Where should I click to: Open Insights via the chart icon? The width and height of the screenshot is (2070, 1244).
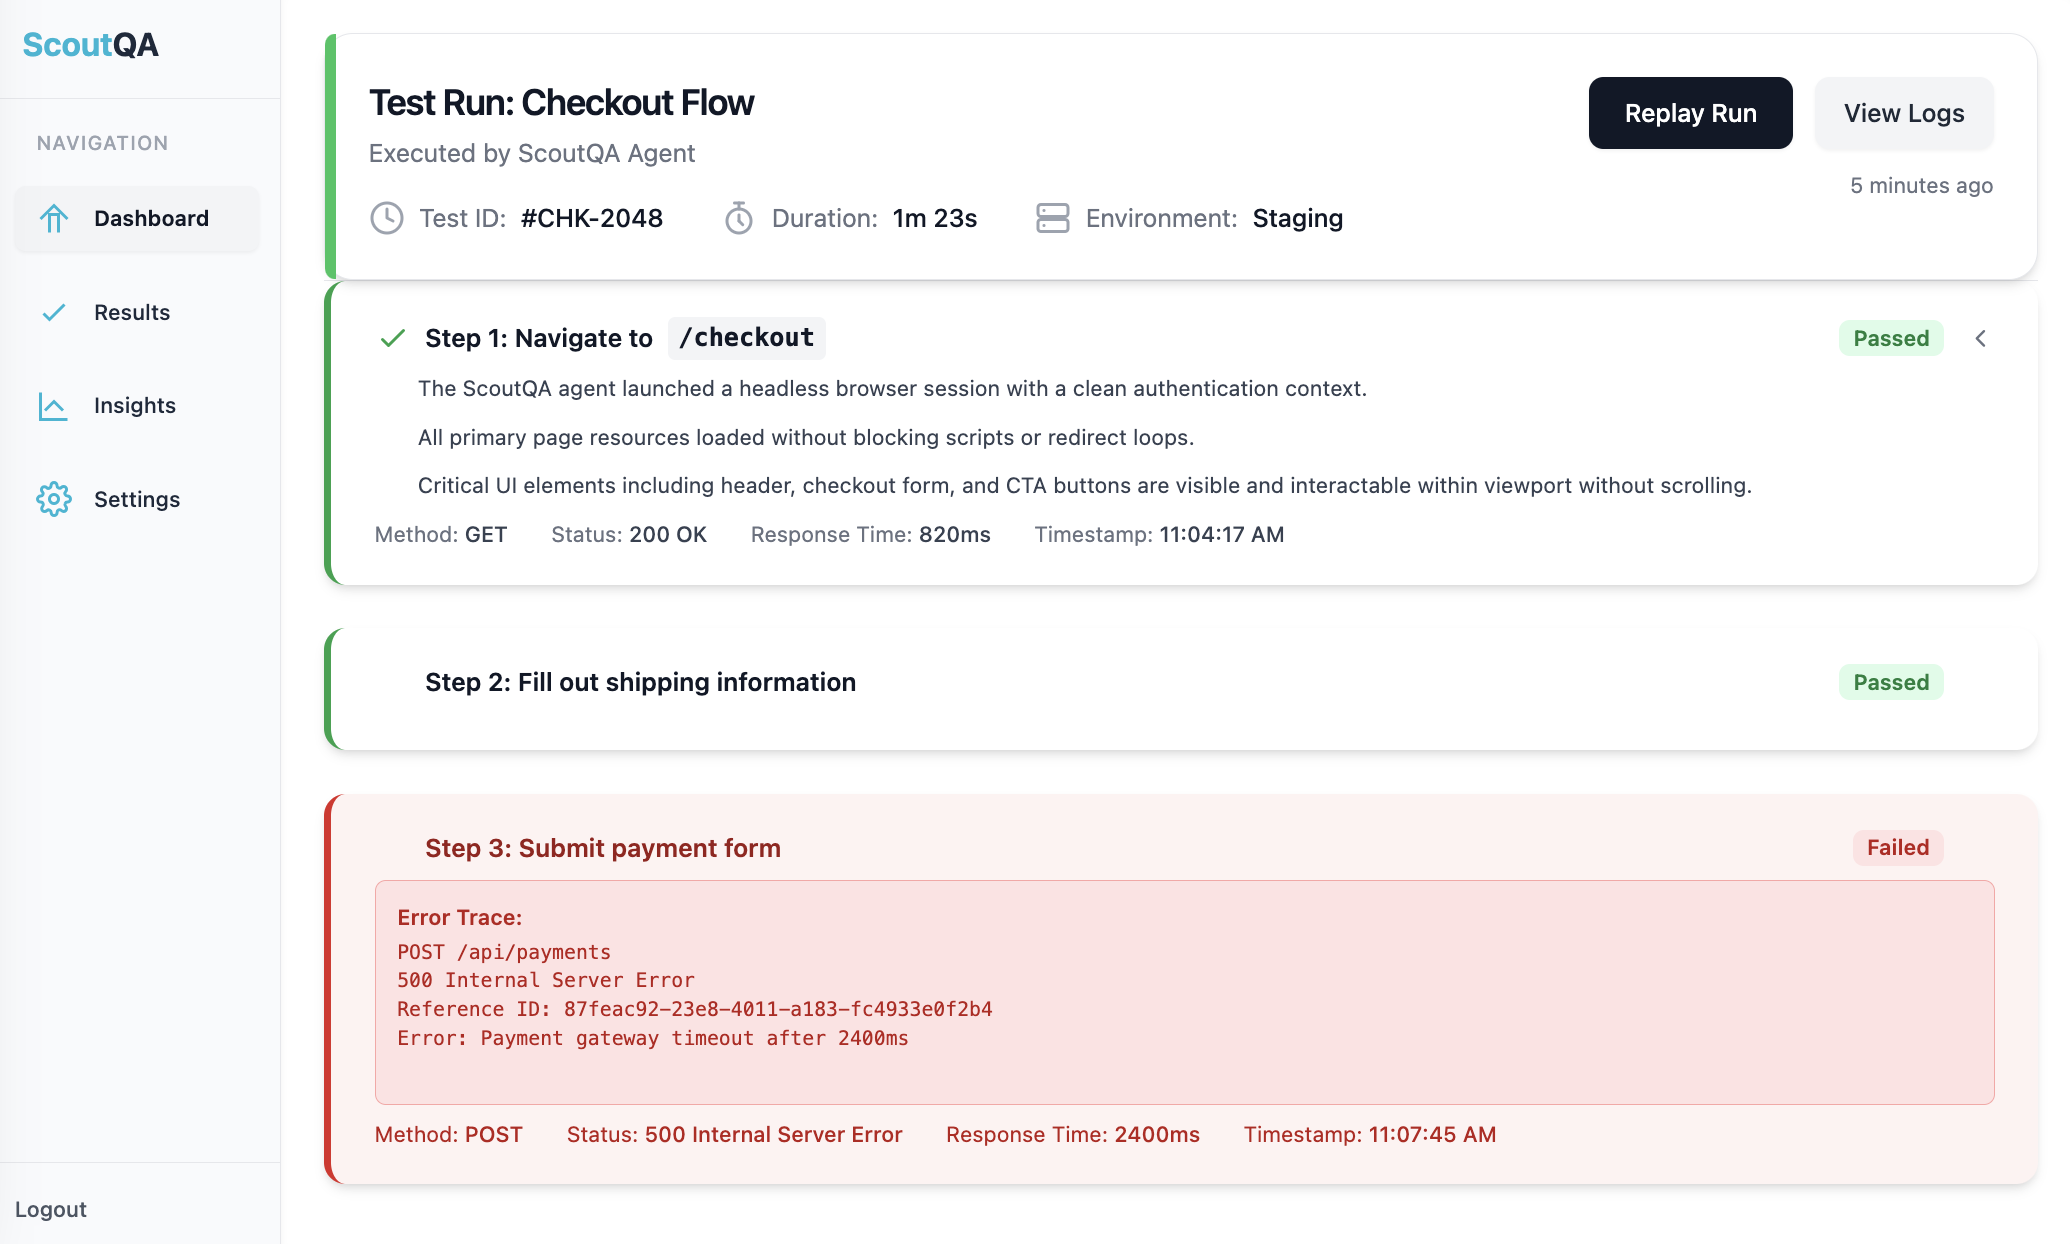point(54,406)
